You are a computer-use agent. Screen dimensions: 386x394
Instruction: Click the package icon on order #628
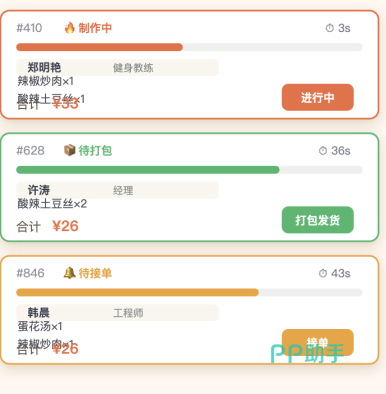[69, 150]
